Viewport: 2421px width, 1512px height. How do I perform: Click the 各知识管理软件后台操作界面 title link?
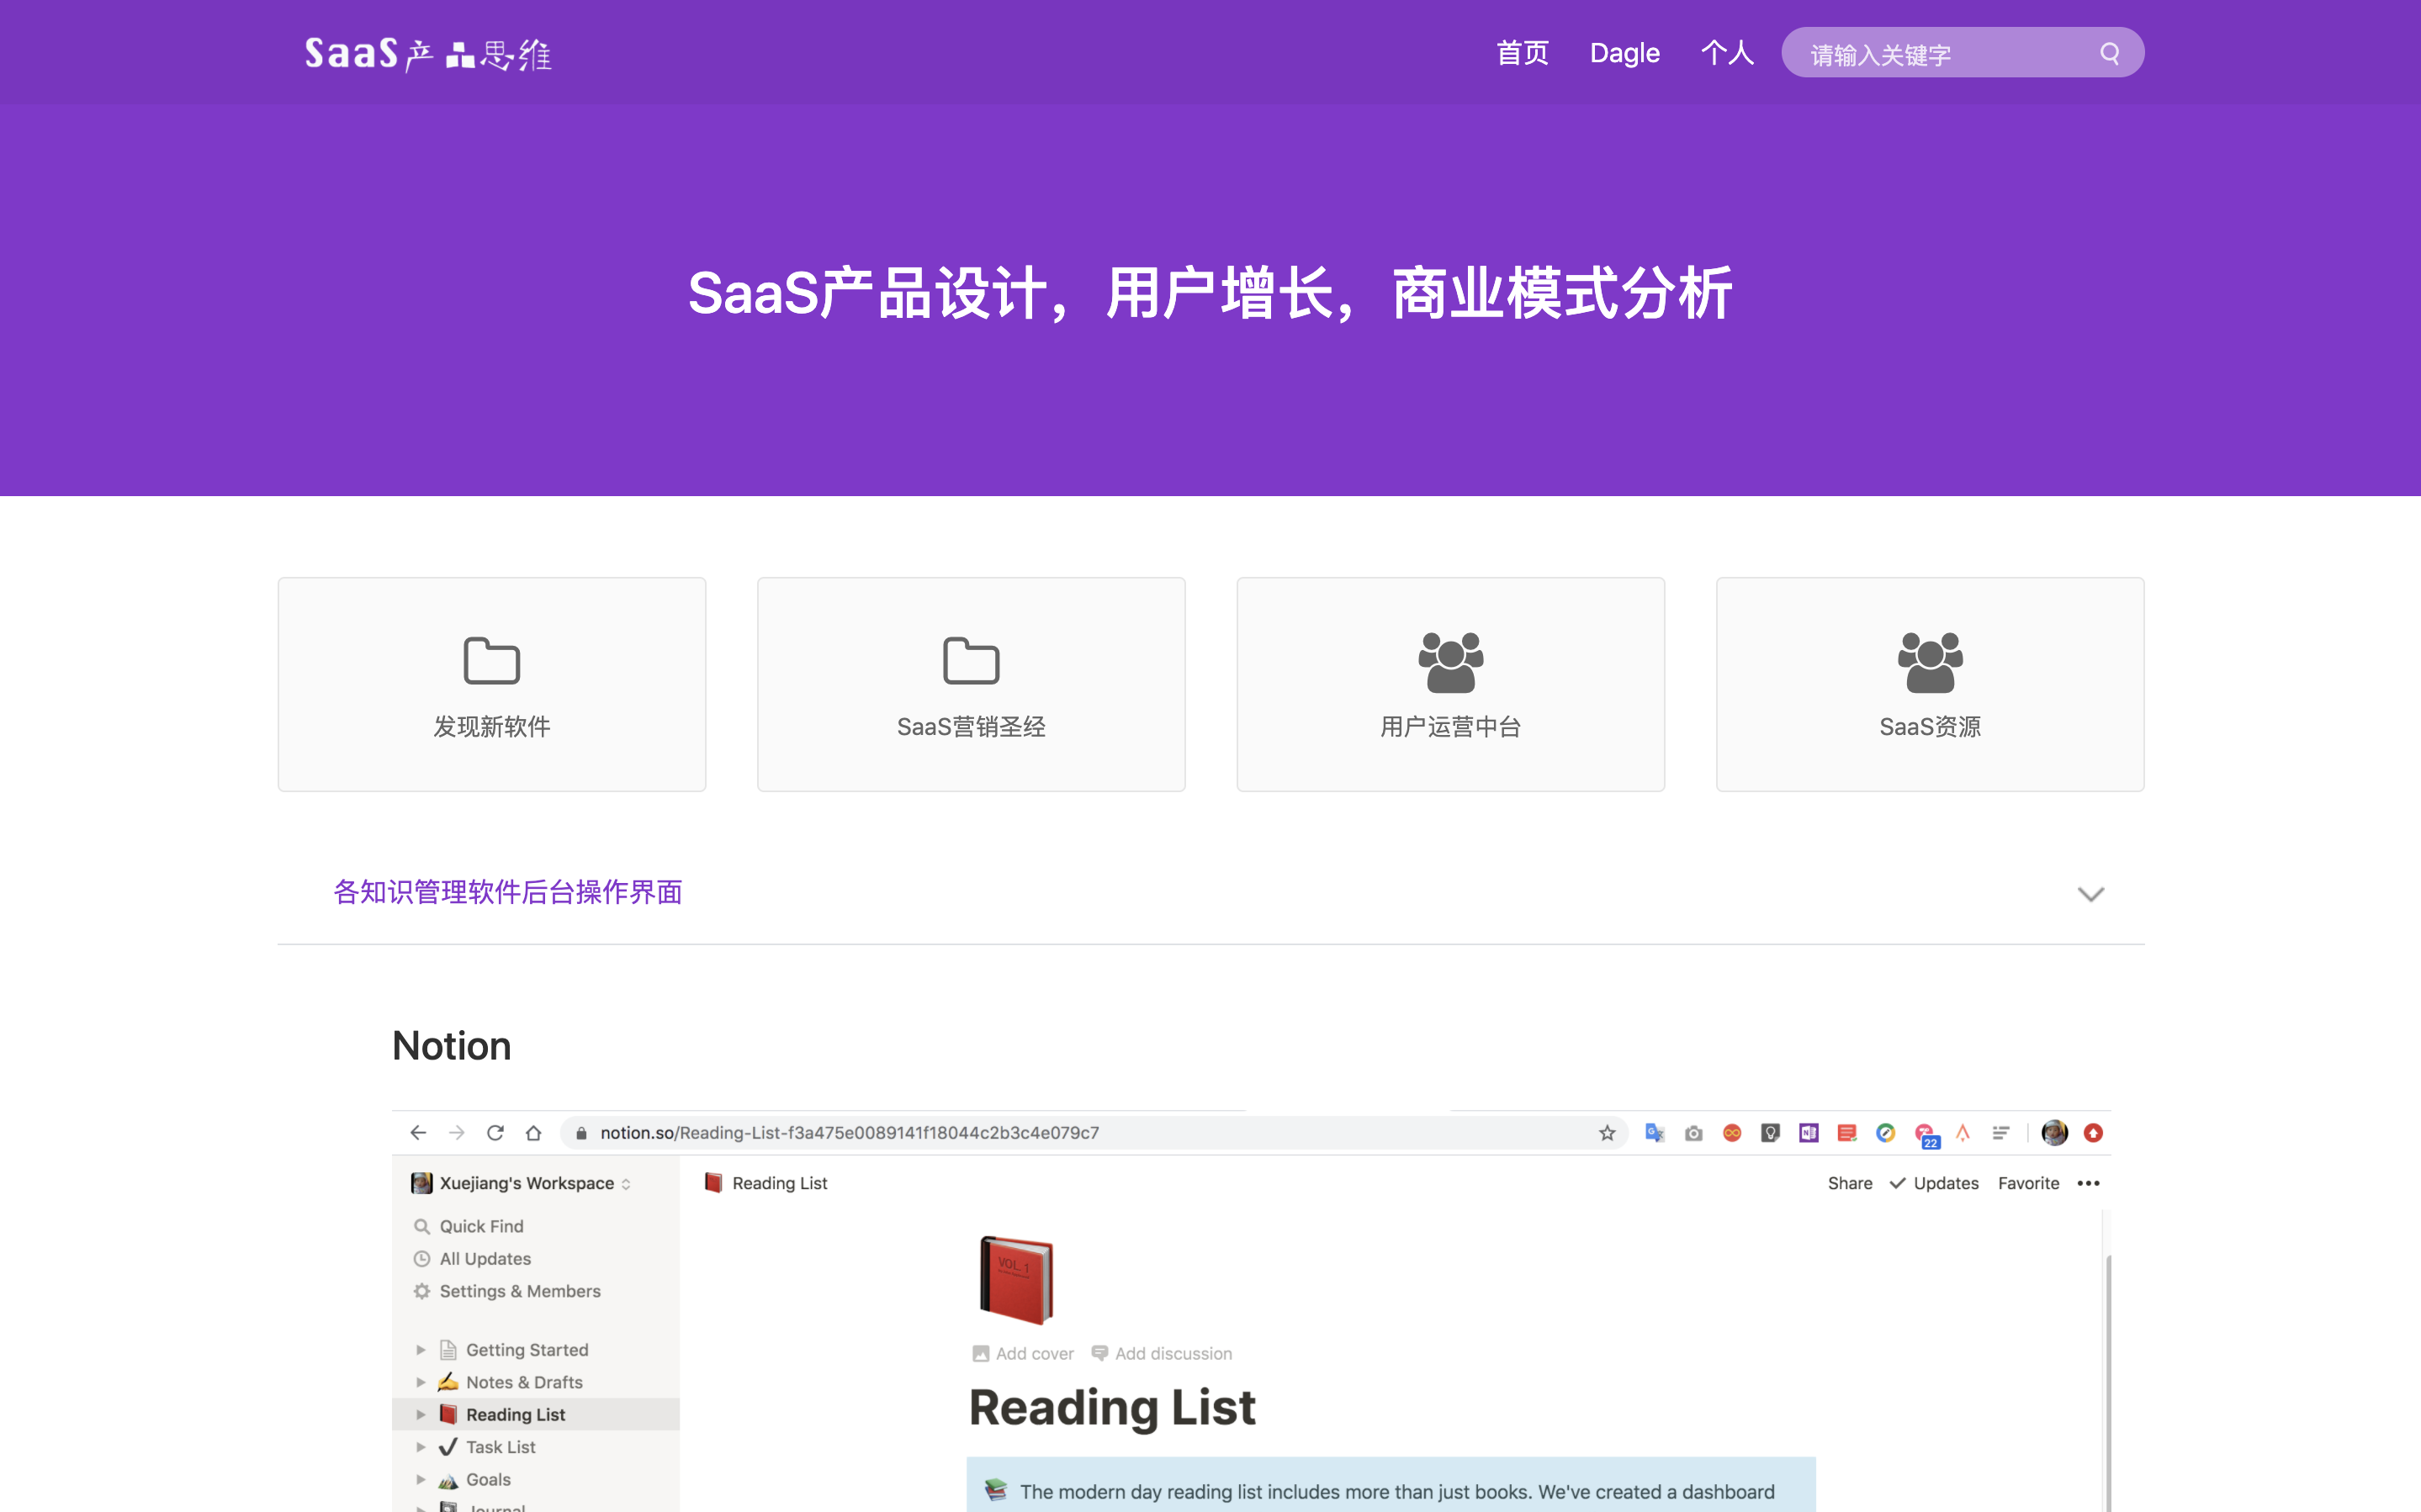pyautogui.click(x=508, y=892)
